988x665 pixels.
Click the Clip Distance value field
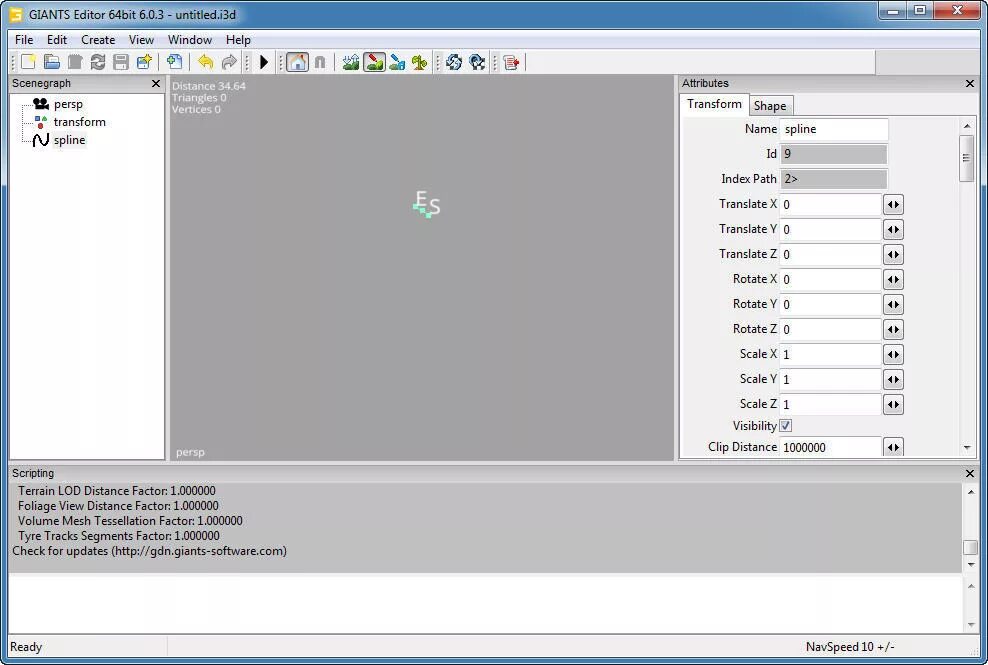[x=830, y=447]
